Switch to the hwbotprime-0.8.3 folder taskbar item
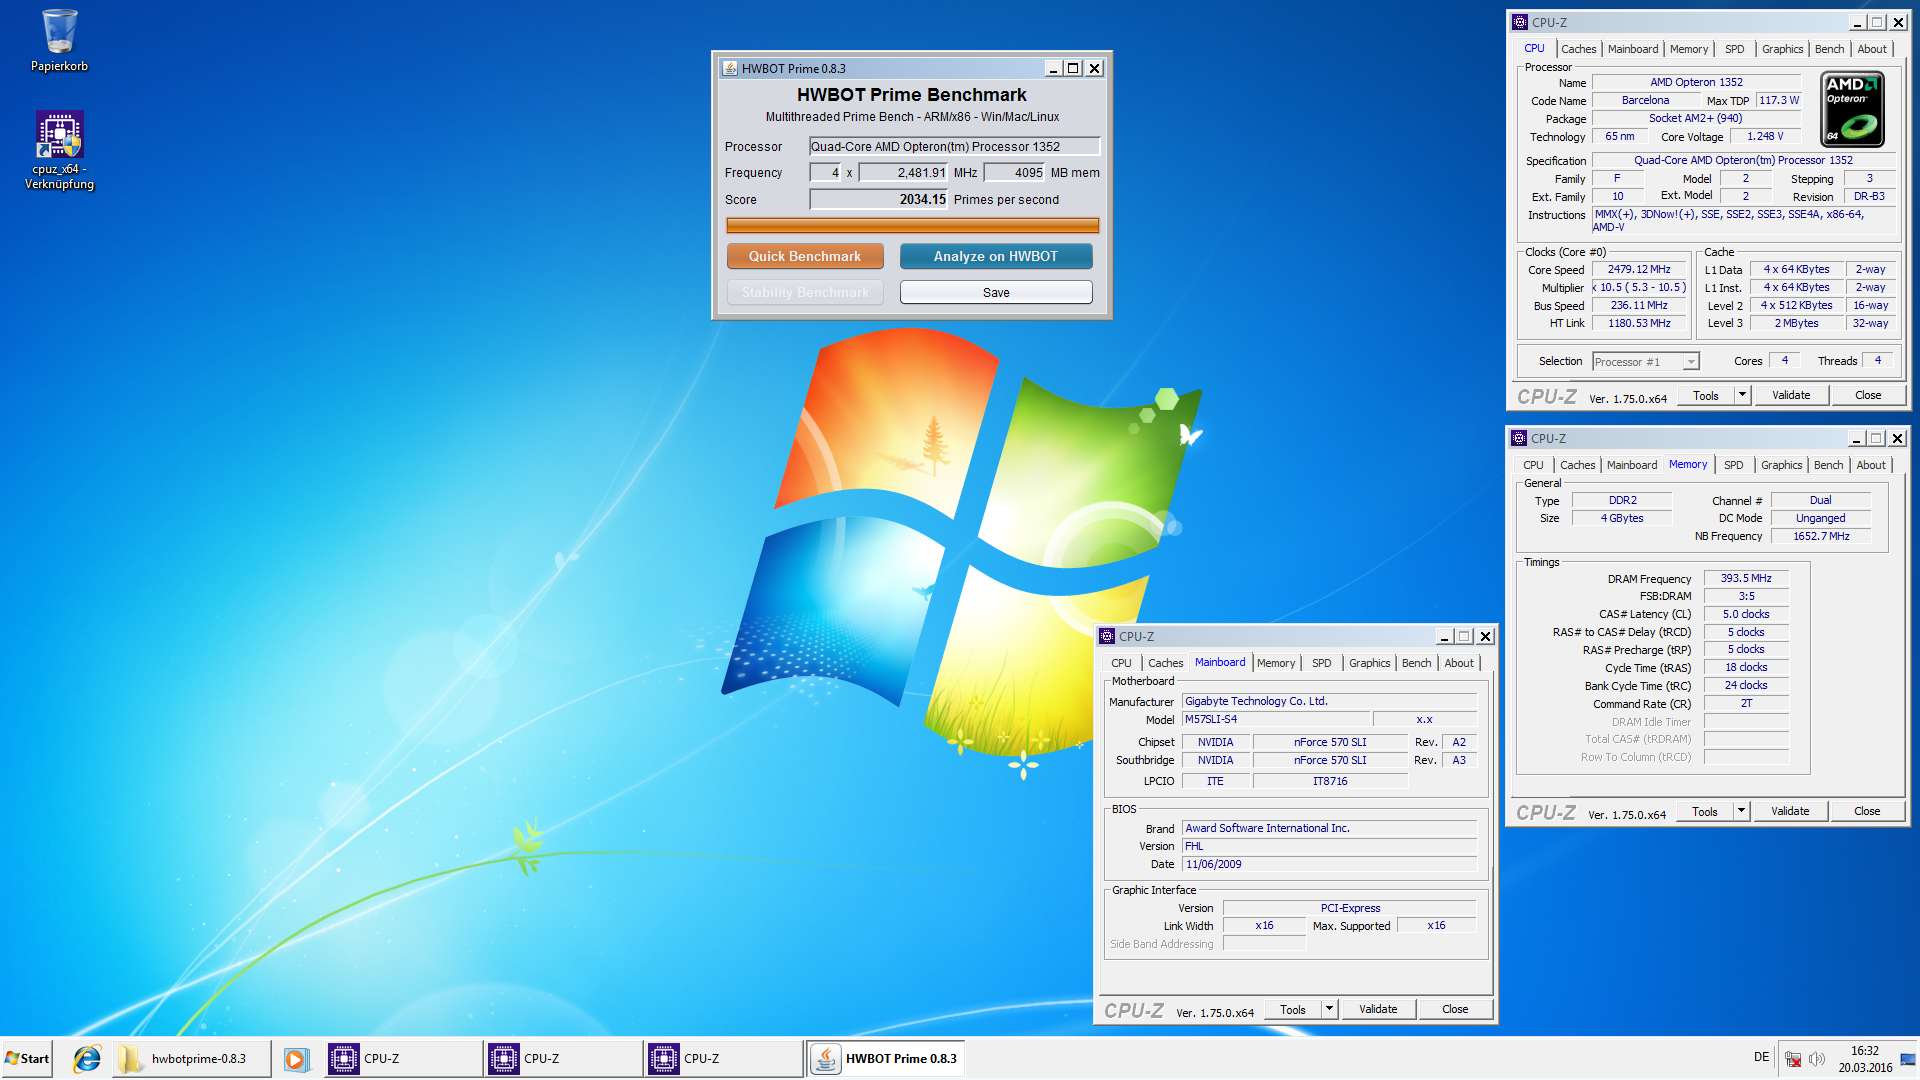 (x=192, y=1058)
